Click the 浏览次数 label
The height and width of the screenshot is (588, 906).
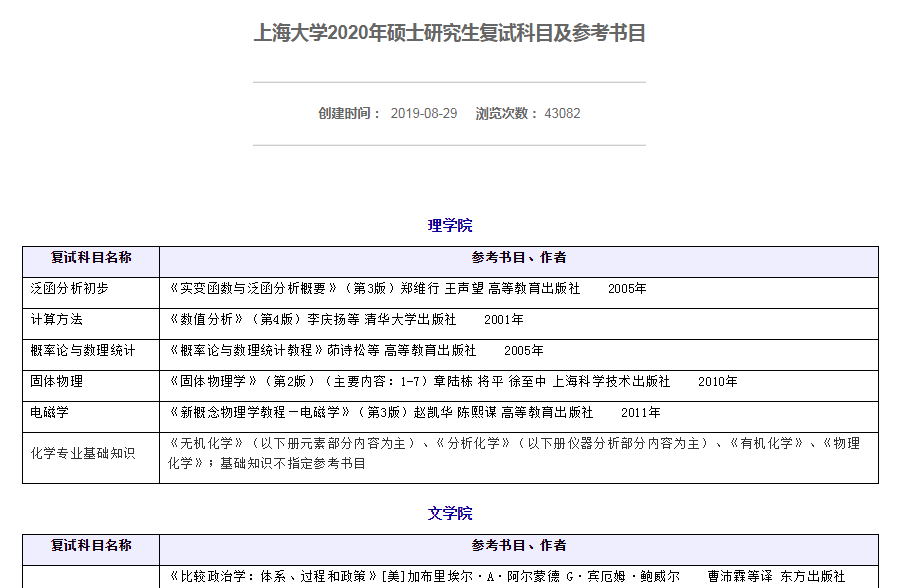(x=506, y=113)
